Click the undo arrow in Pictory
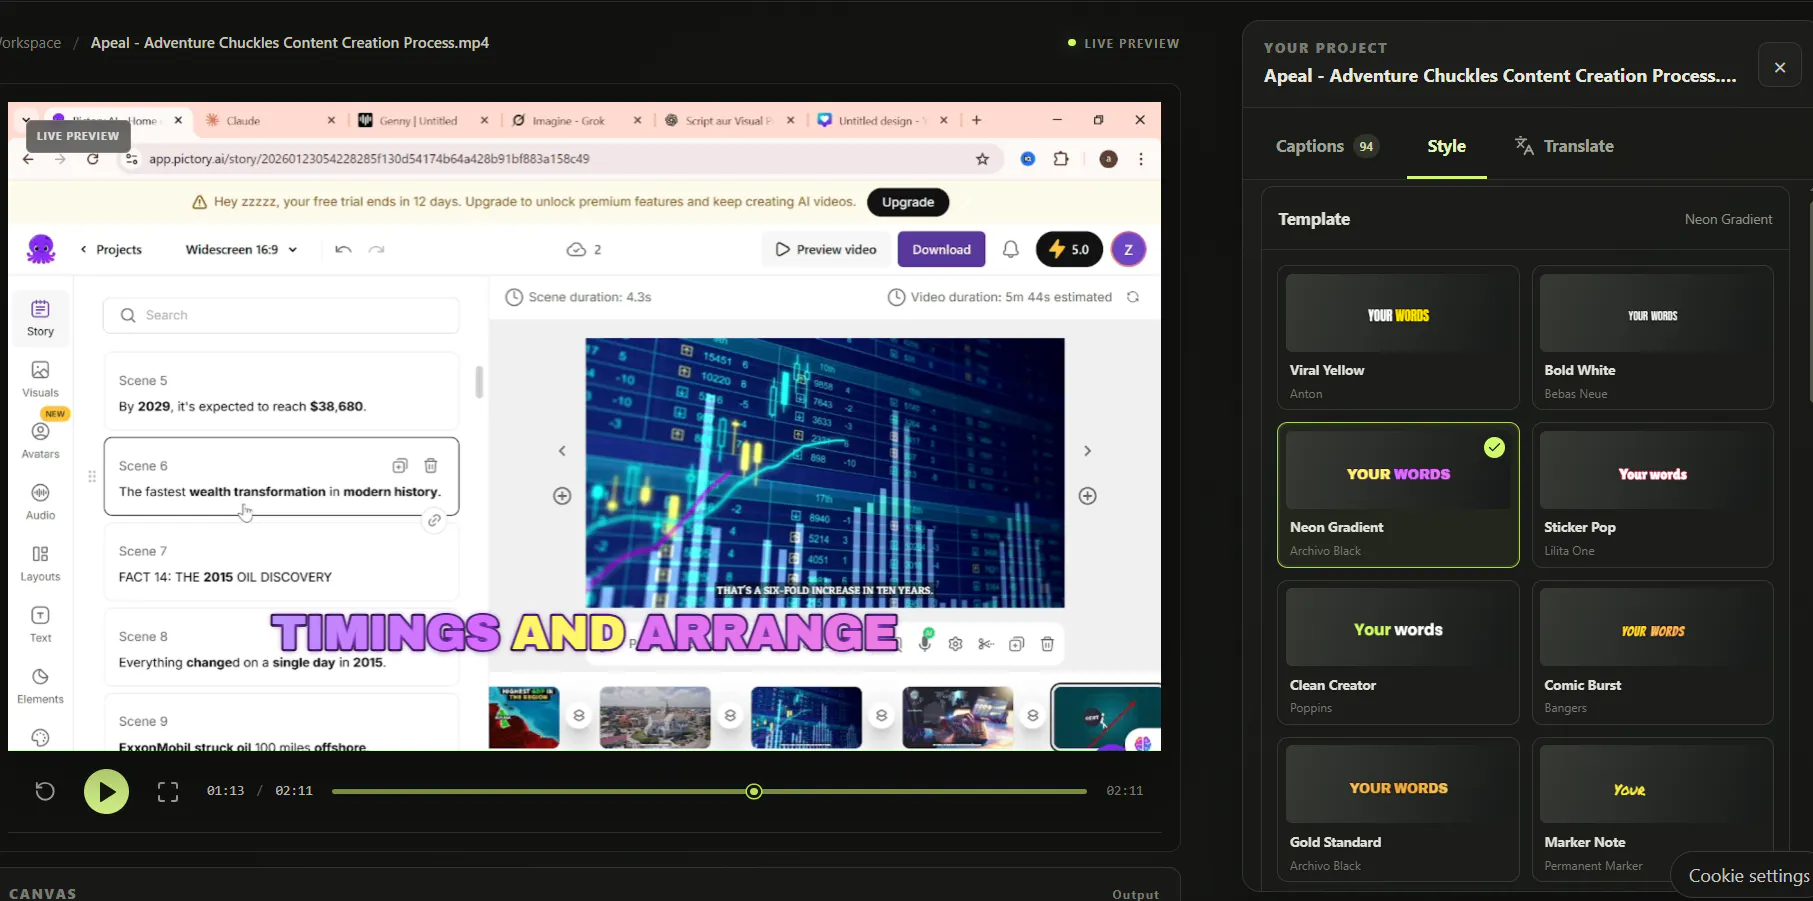The image size is (1813, 901). tap(343, 249)
